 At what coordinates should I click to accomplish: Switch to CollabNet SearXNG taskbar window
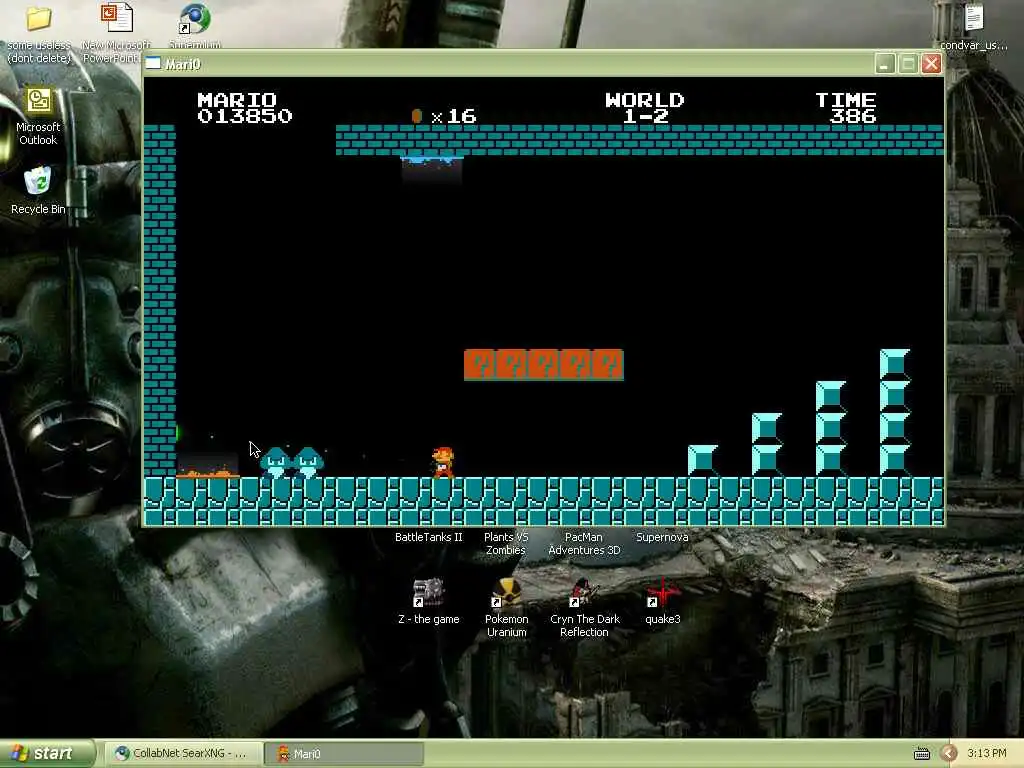(x=183, y=754)
